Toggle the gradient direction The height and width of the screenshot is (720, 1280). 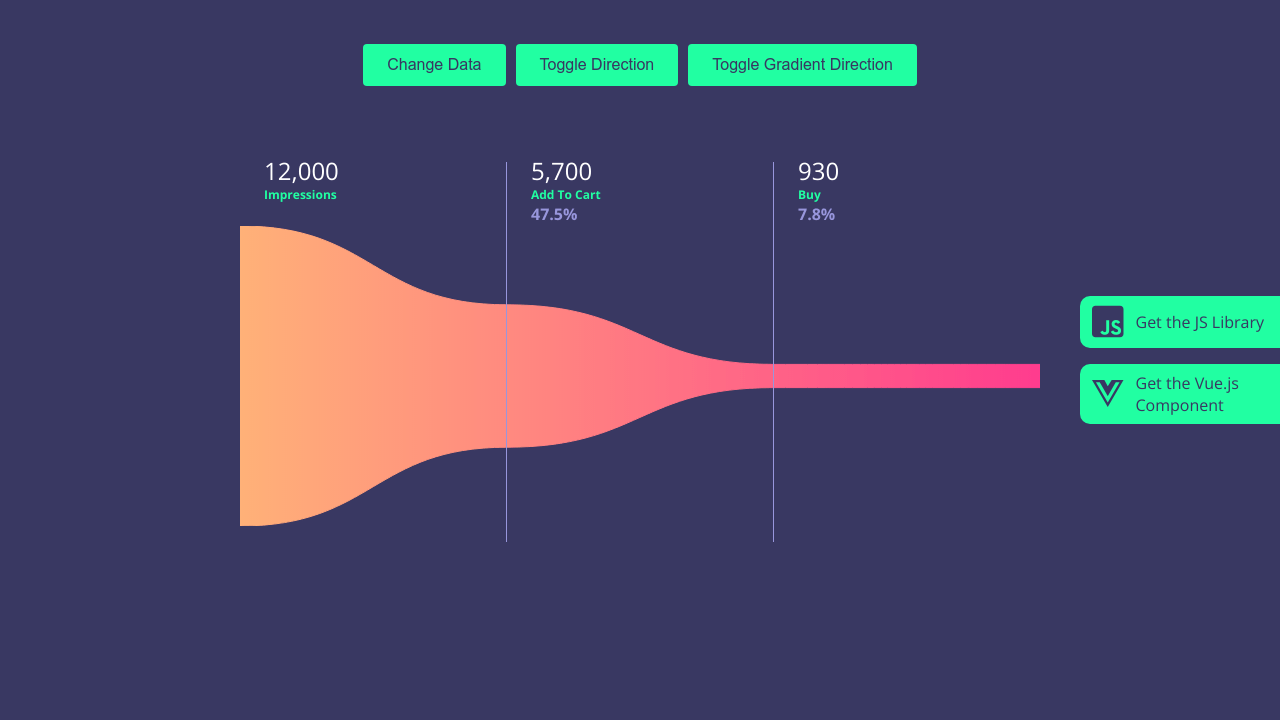click(802, 64)
